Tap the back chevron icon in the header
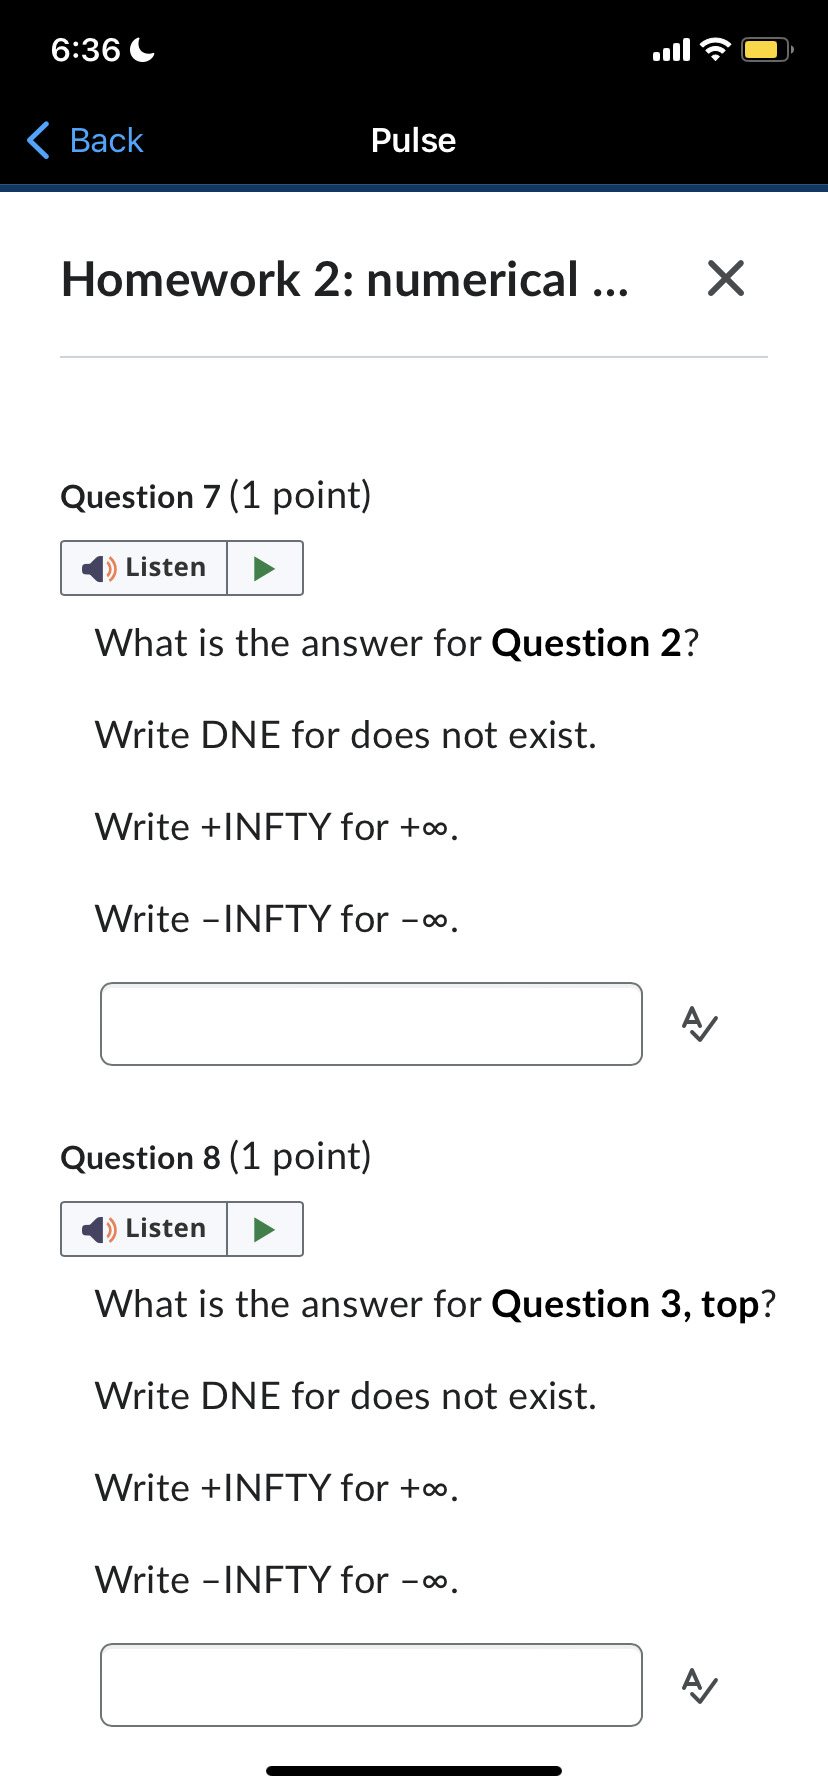 [37, 140]
